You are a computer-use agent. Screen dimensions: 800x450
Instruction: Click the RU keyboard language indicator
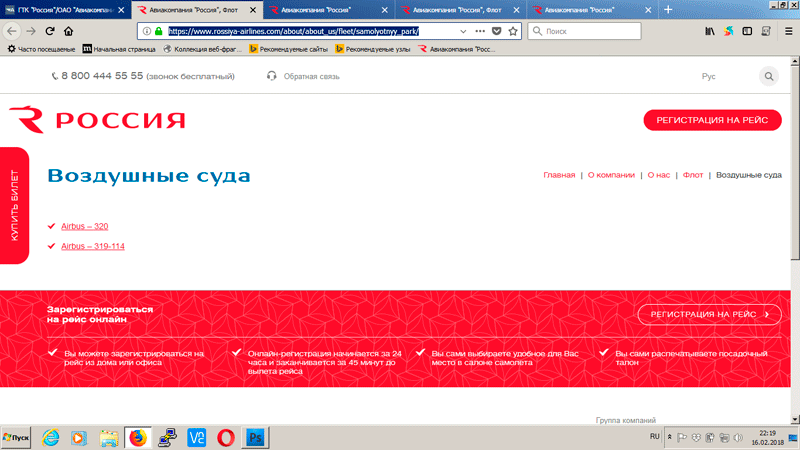point(655,437)
